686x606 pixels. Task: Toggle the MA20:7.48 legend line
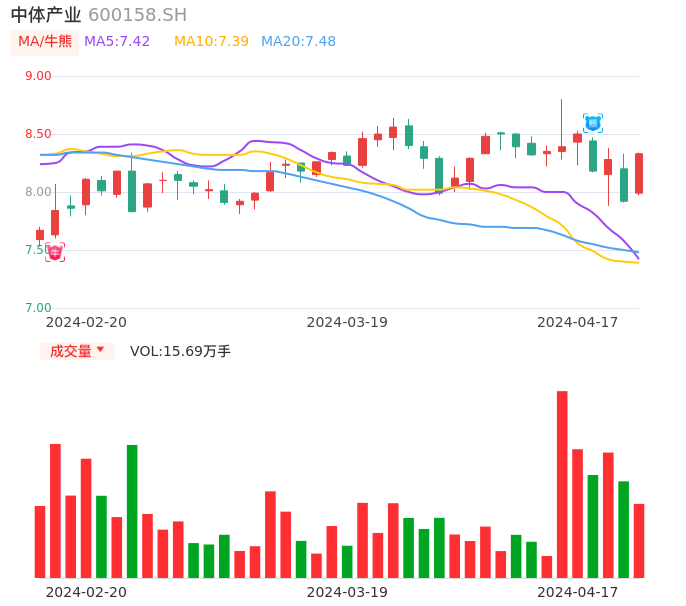tap(298, 42)
